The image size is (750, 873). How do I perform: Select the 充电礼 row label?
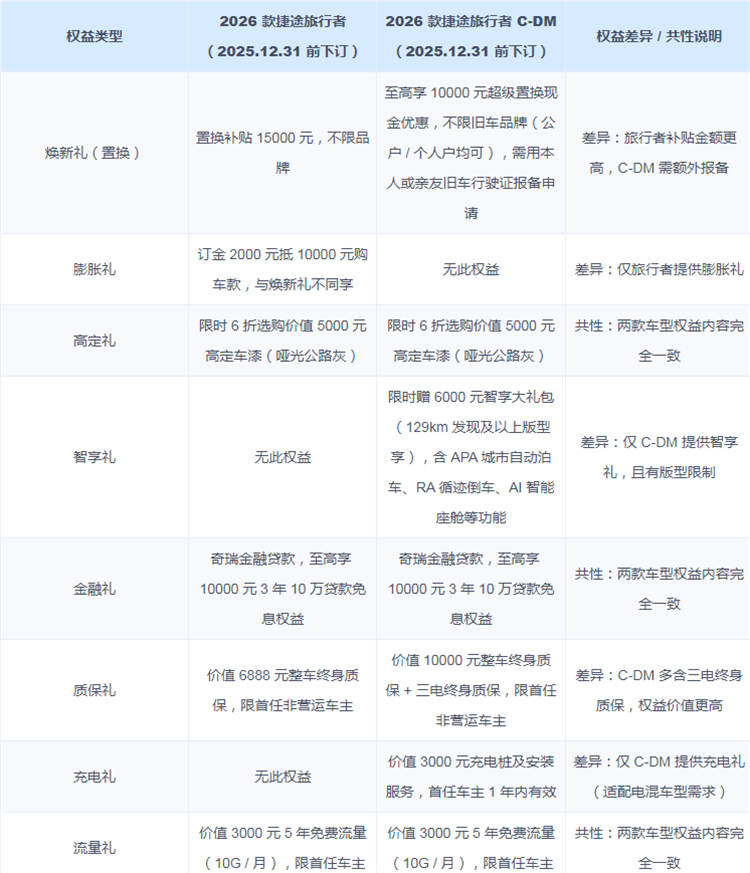(94, 776)
